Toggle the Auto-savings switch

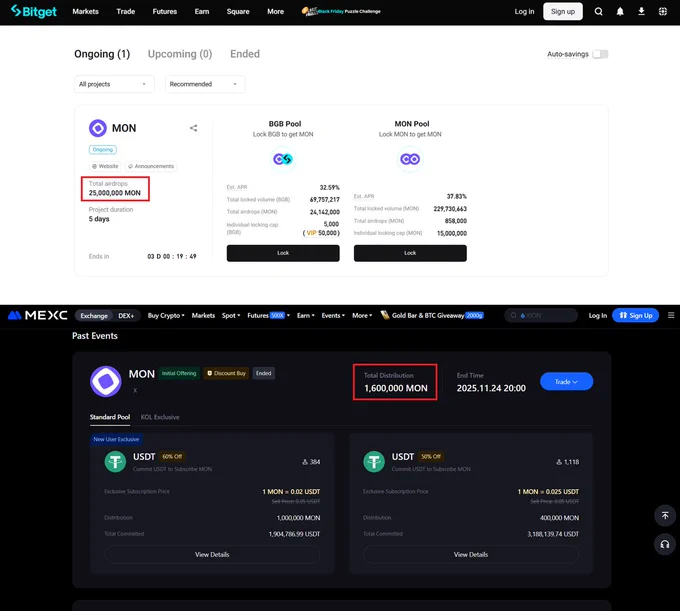tap(600, 54)
